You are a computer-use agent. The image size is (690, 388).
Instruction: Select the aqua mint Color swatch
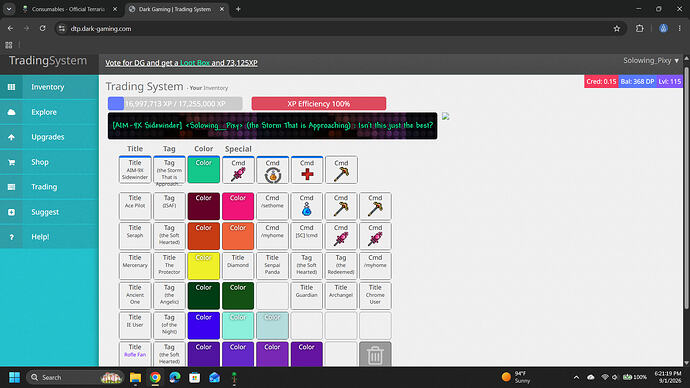(x=238, y=326)
